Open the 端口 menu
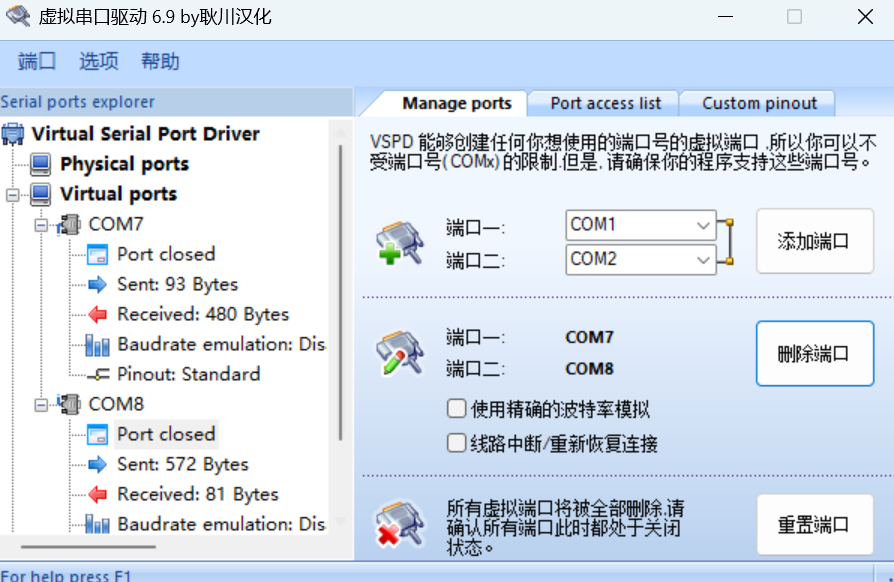Screen dimensions: 894x582 coord(37,61)
